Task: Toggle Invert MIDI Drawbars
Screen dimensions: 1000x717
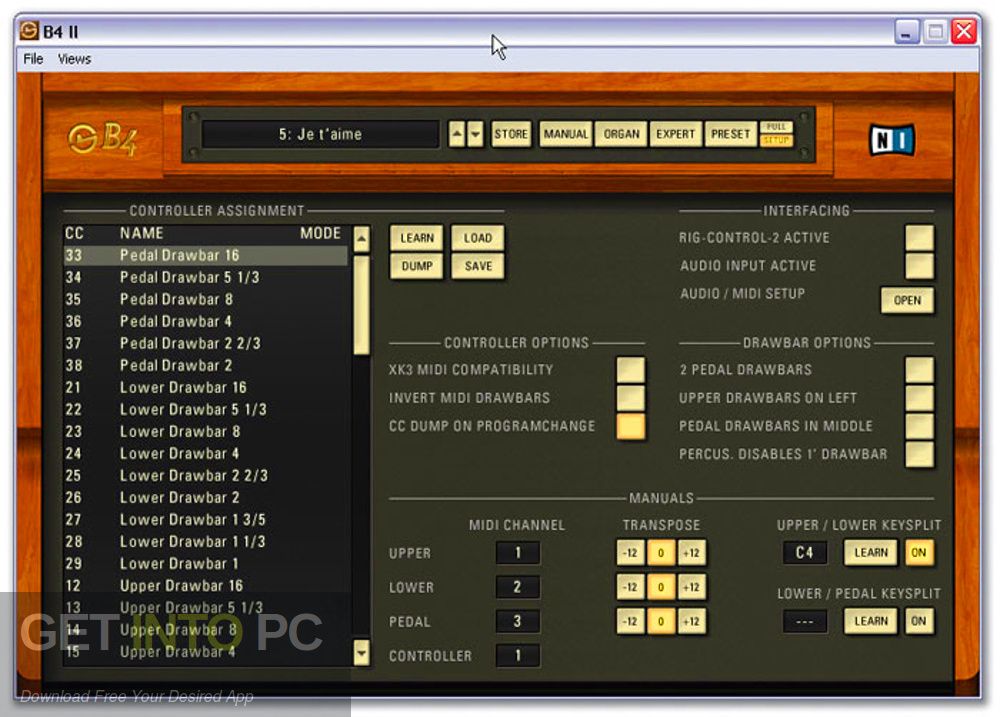Action: coord(631,397)
